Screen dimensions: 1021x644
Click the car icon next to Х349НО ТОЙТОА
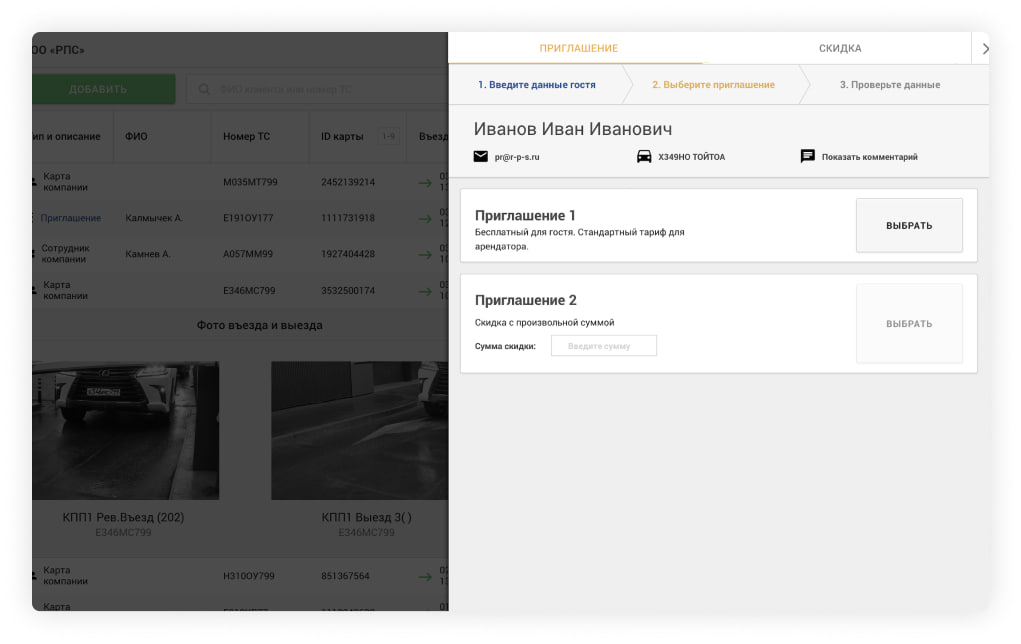tap(644, 157)
